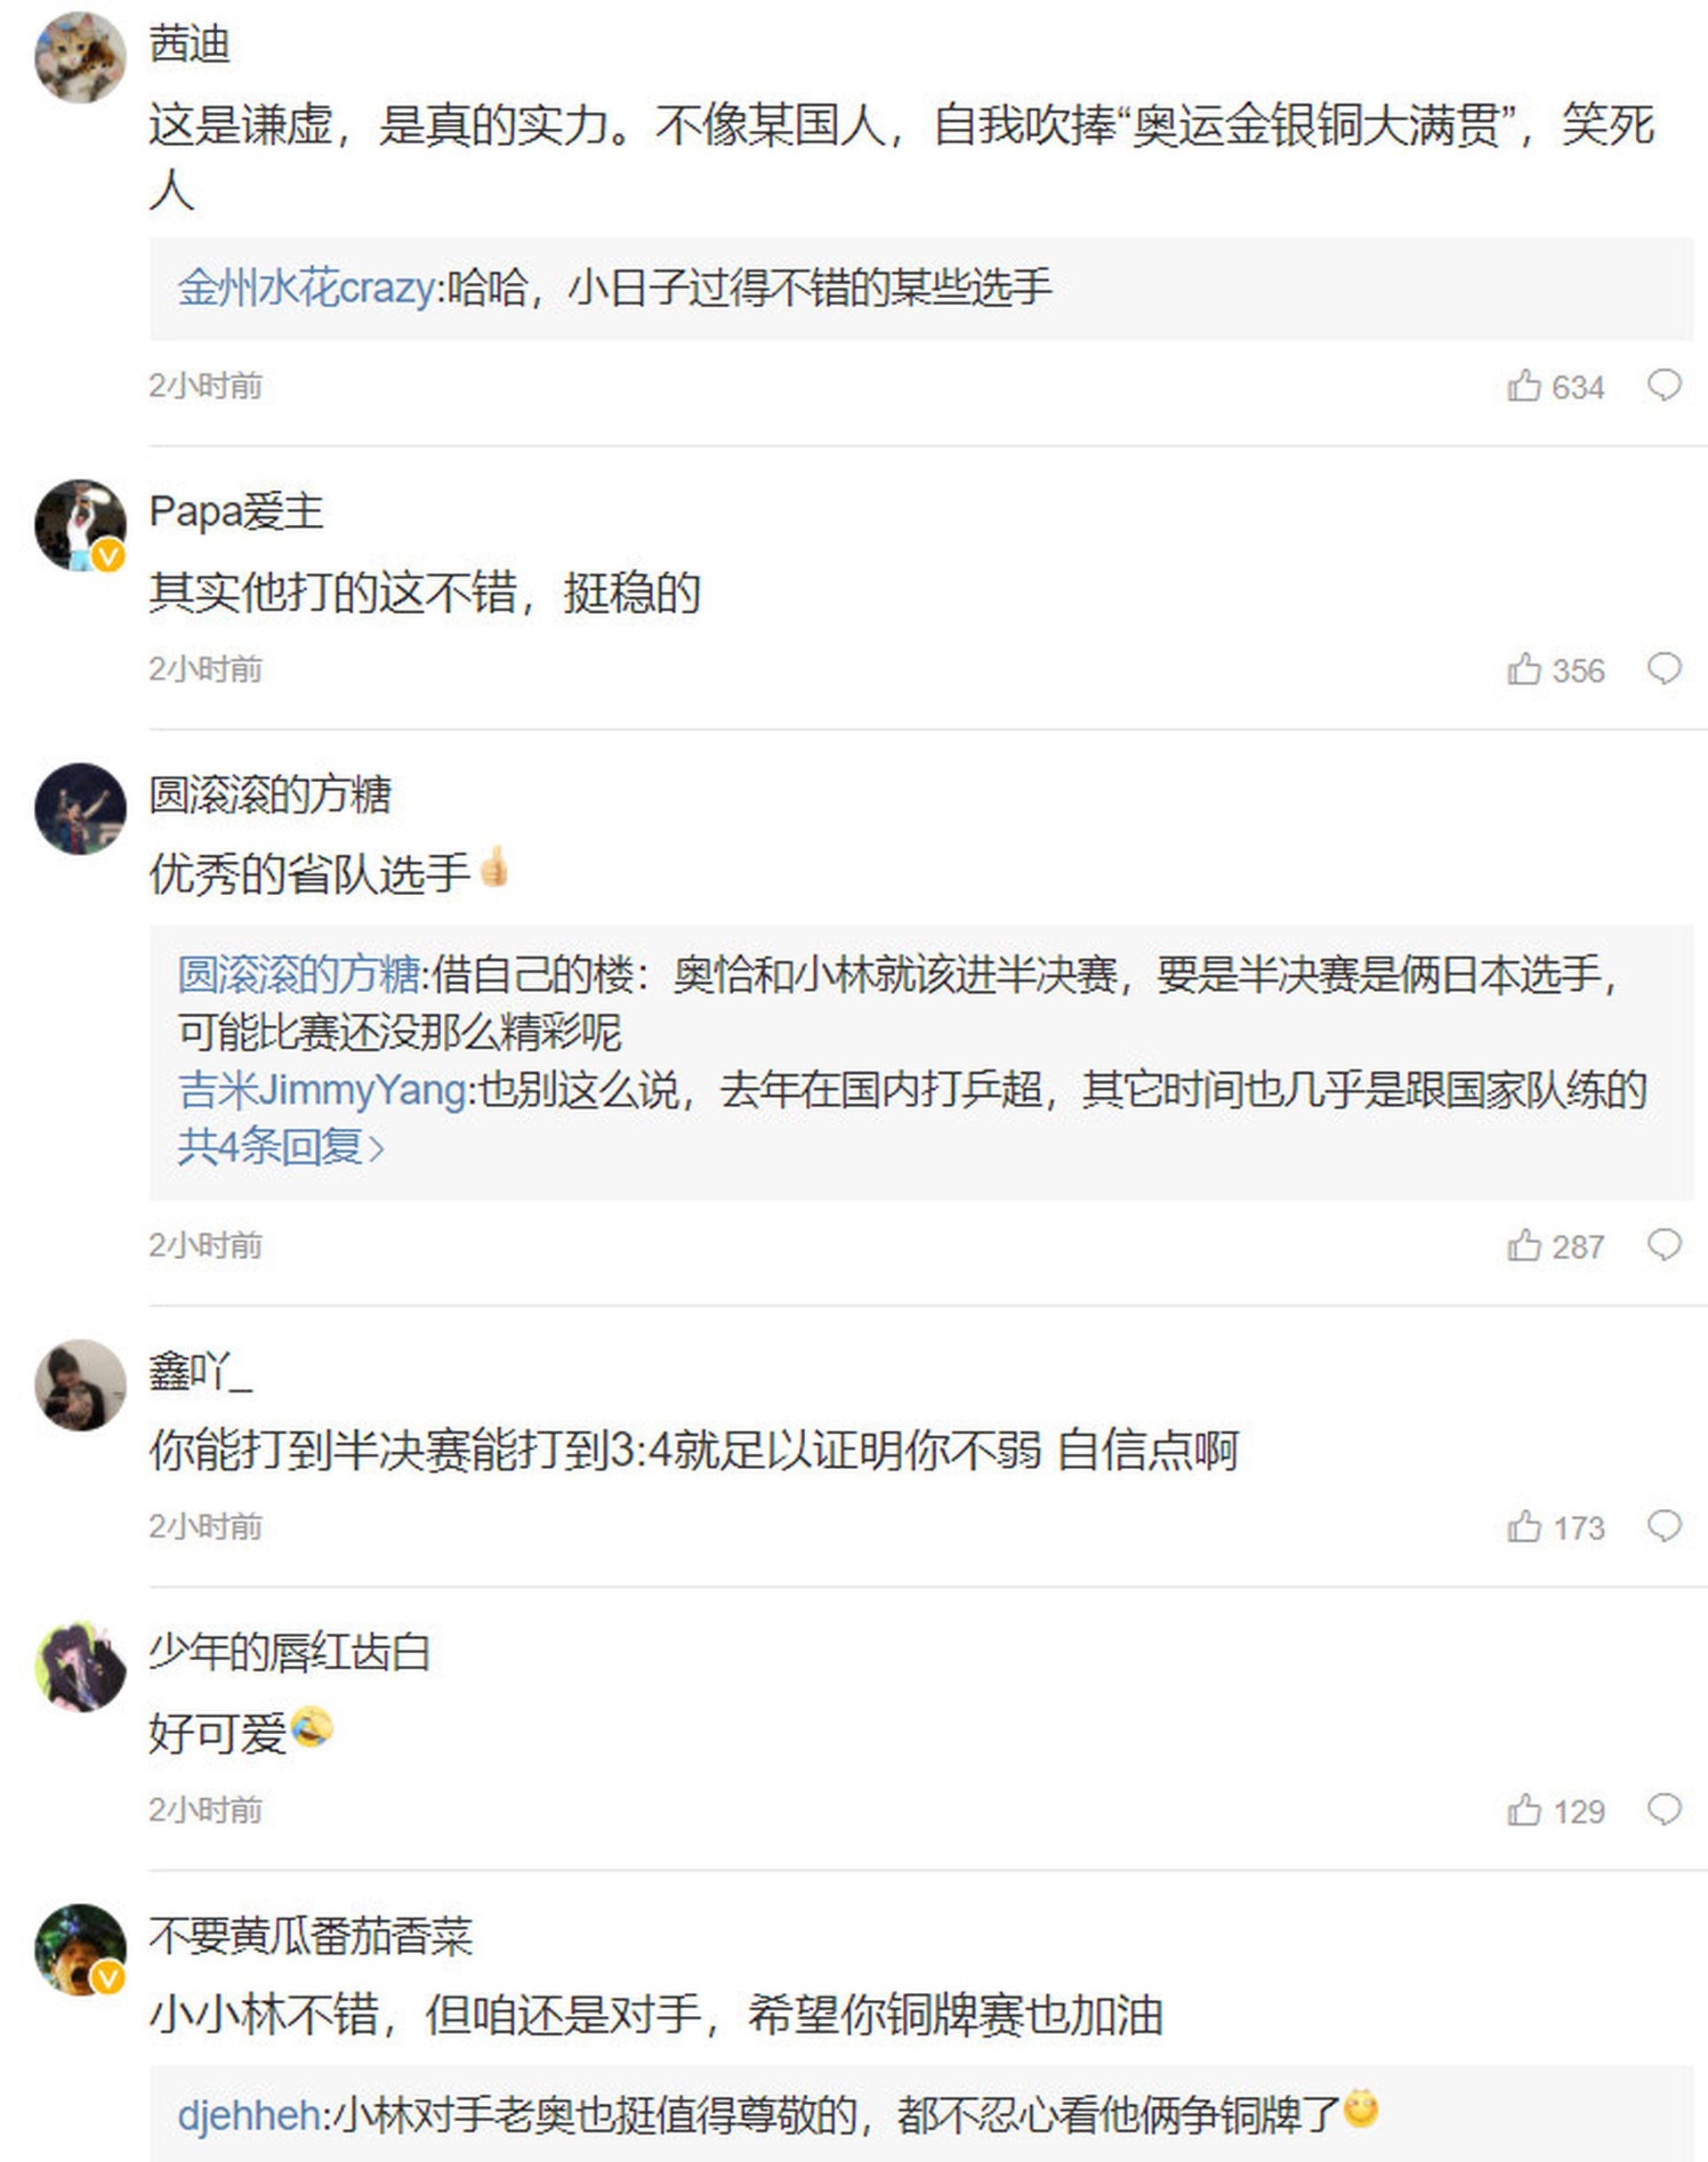Thumbs-up 圆滚滚的方糖's comment with 287 likes
The width and height of the screenshot is (1708, 2162).
(1555, 1246)
